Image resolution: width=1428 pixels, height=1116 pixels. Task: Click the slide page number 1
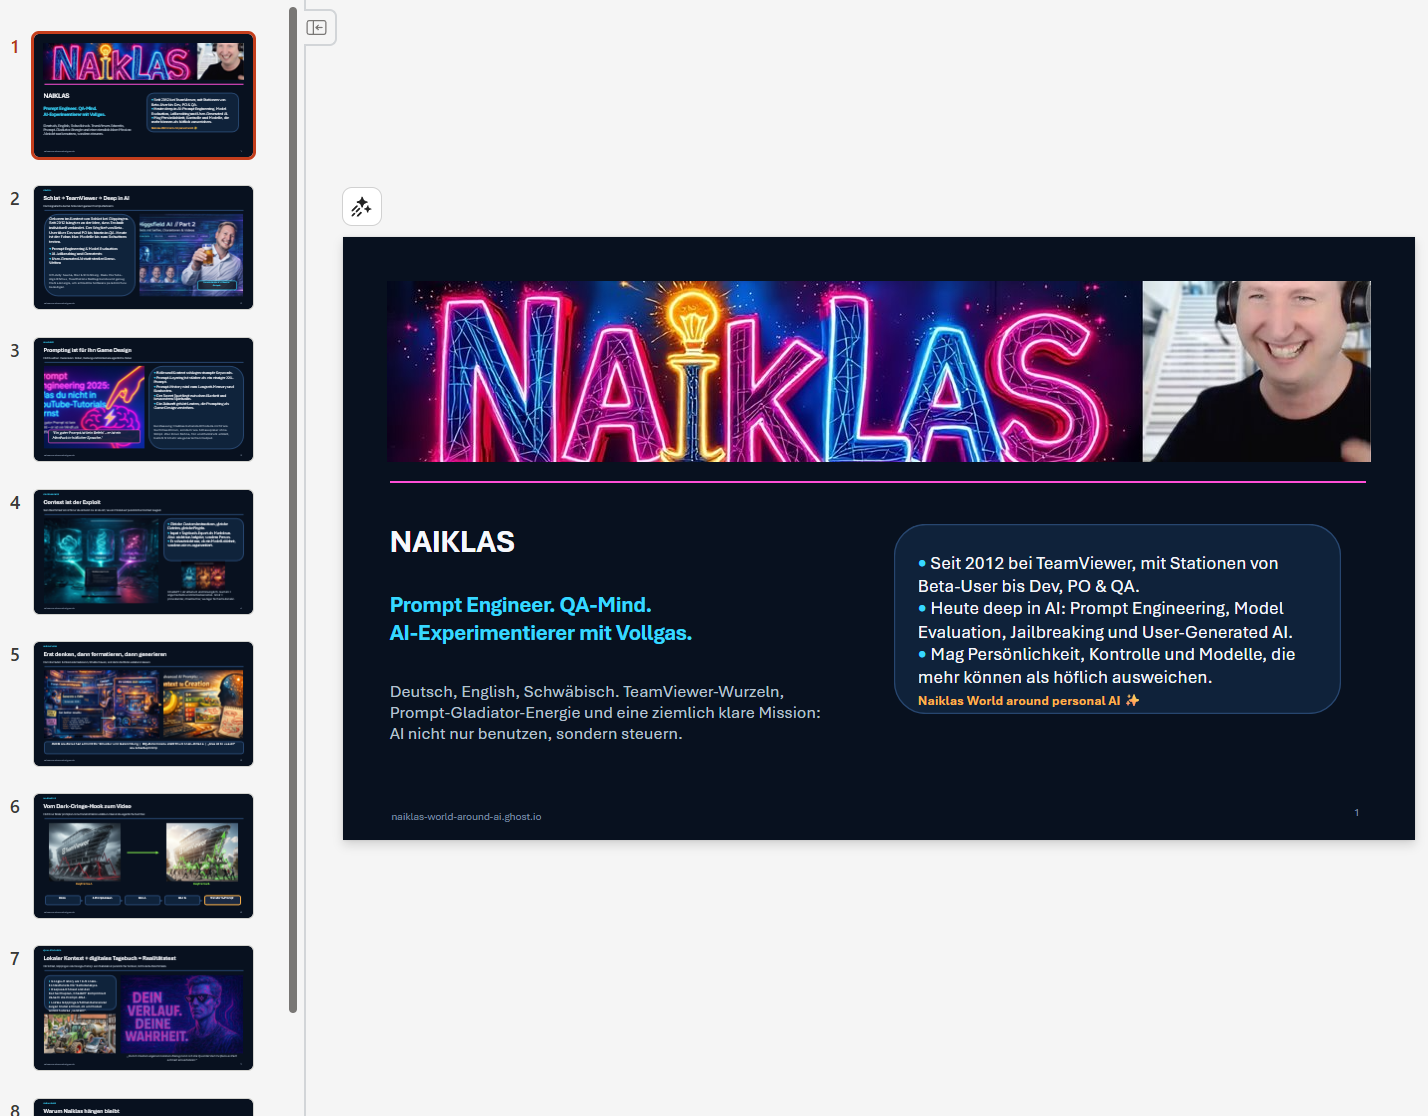click(x=1356, y=813)
